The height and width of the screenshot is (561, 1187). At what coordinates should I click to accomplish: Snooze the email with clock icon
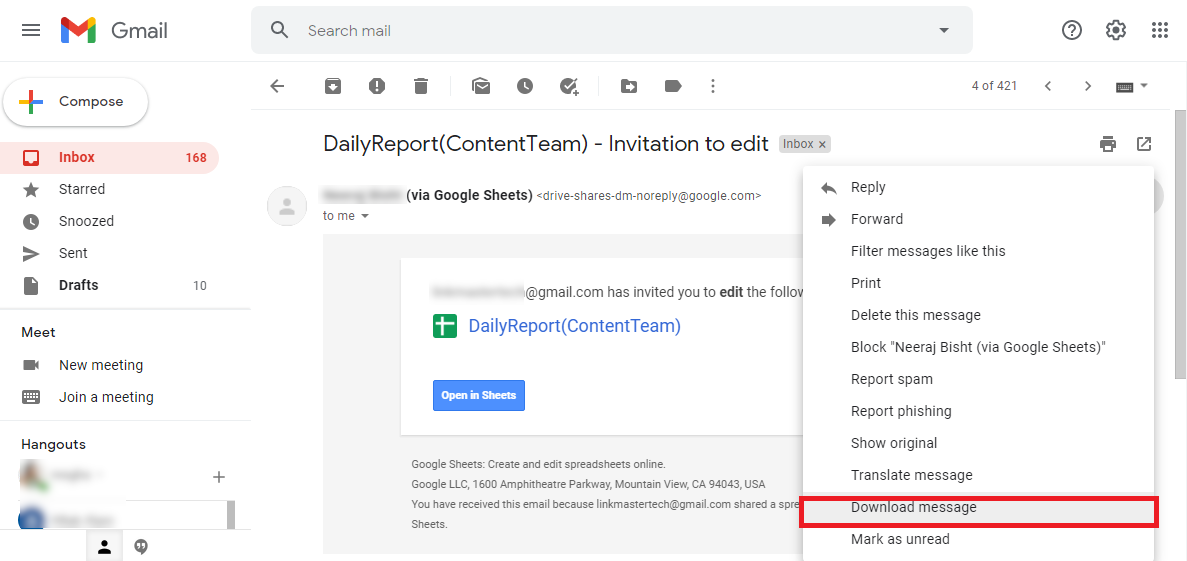[x=525, y=86]
